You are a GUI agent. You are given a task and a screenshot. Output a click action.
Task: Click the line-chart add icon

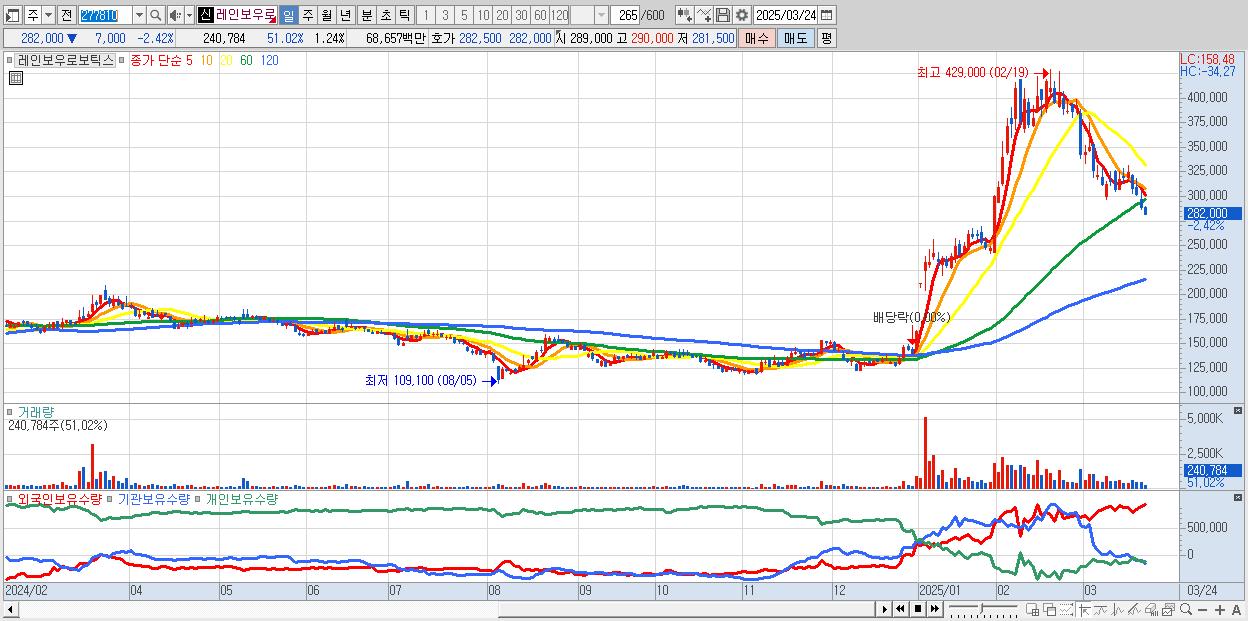tap(704, 15)
